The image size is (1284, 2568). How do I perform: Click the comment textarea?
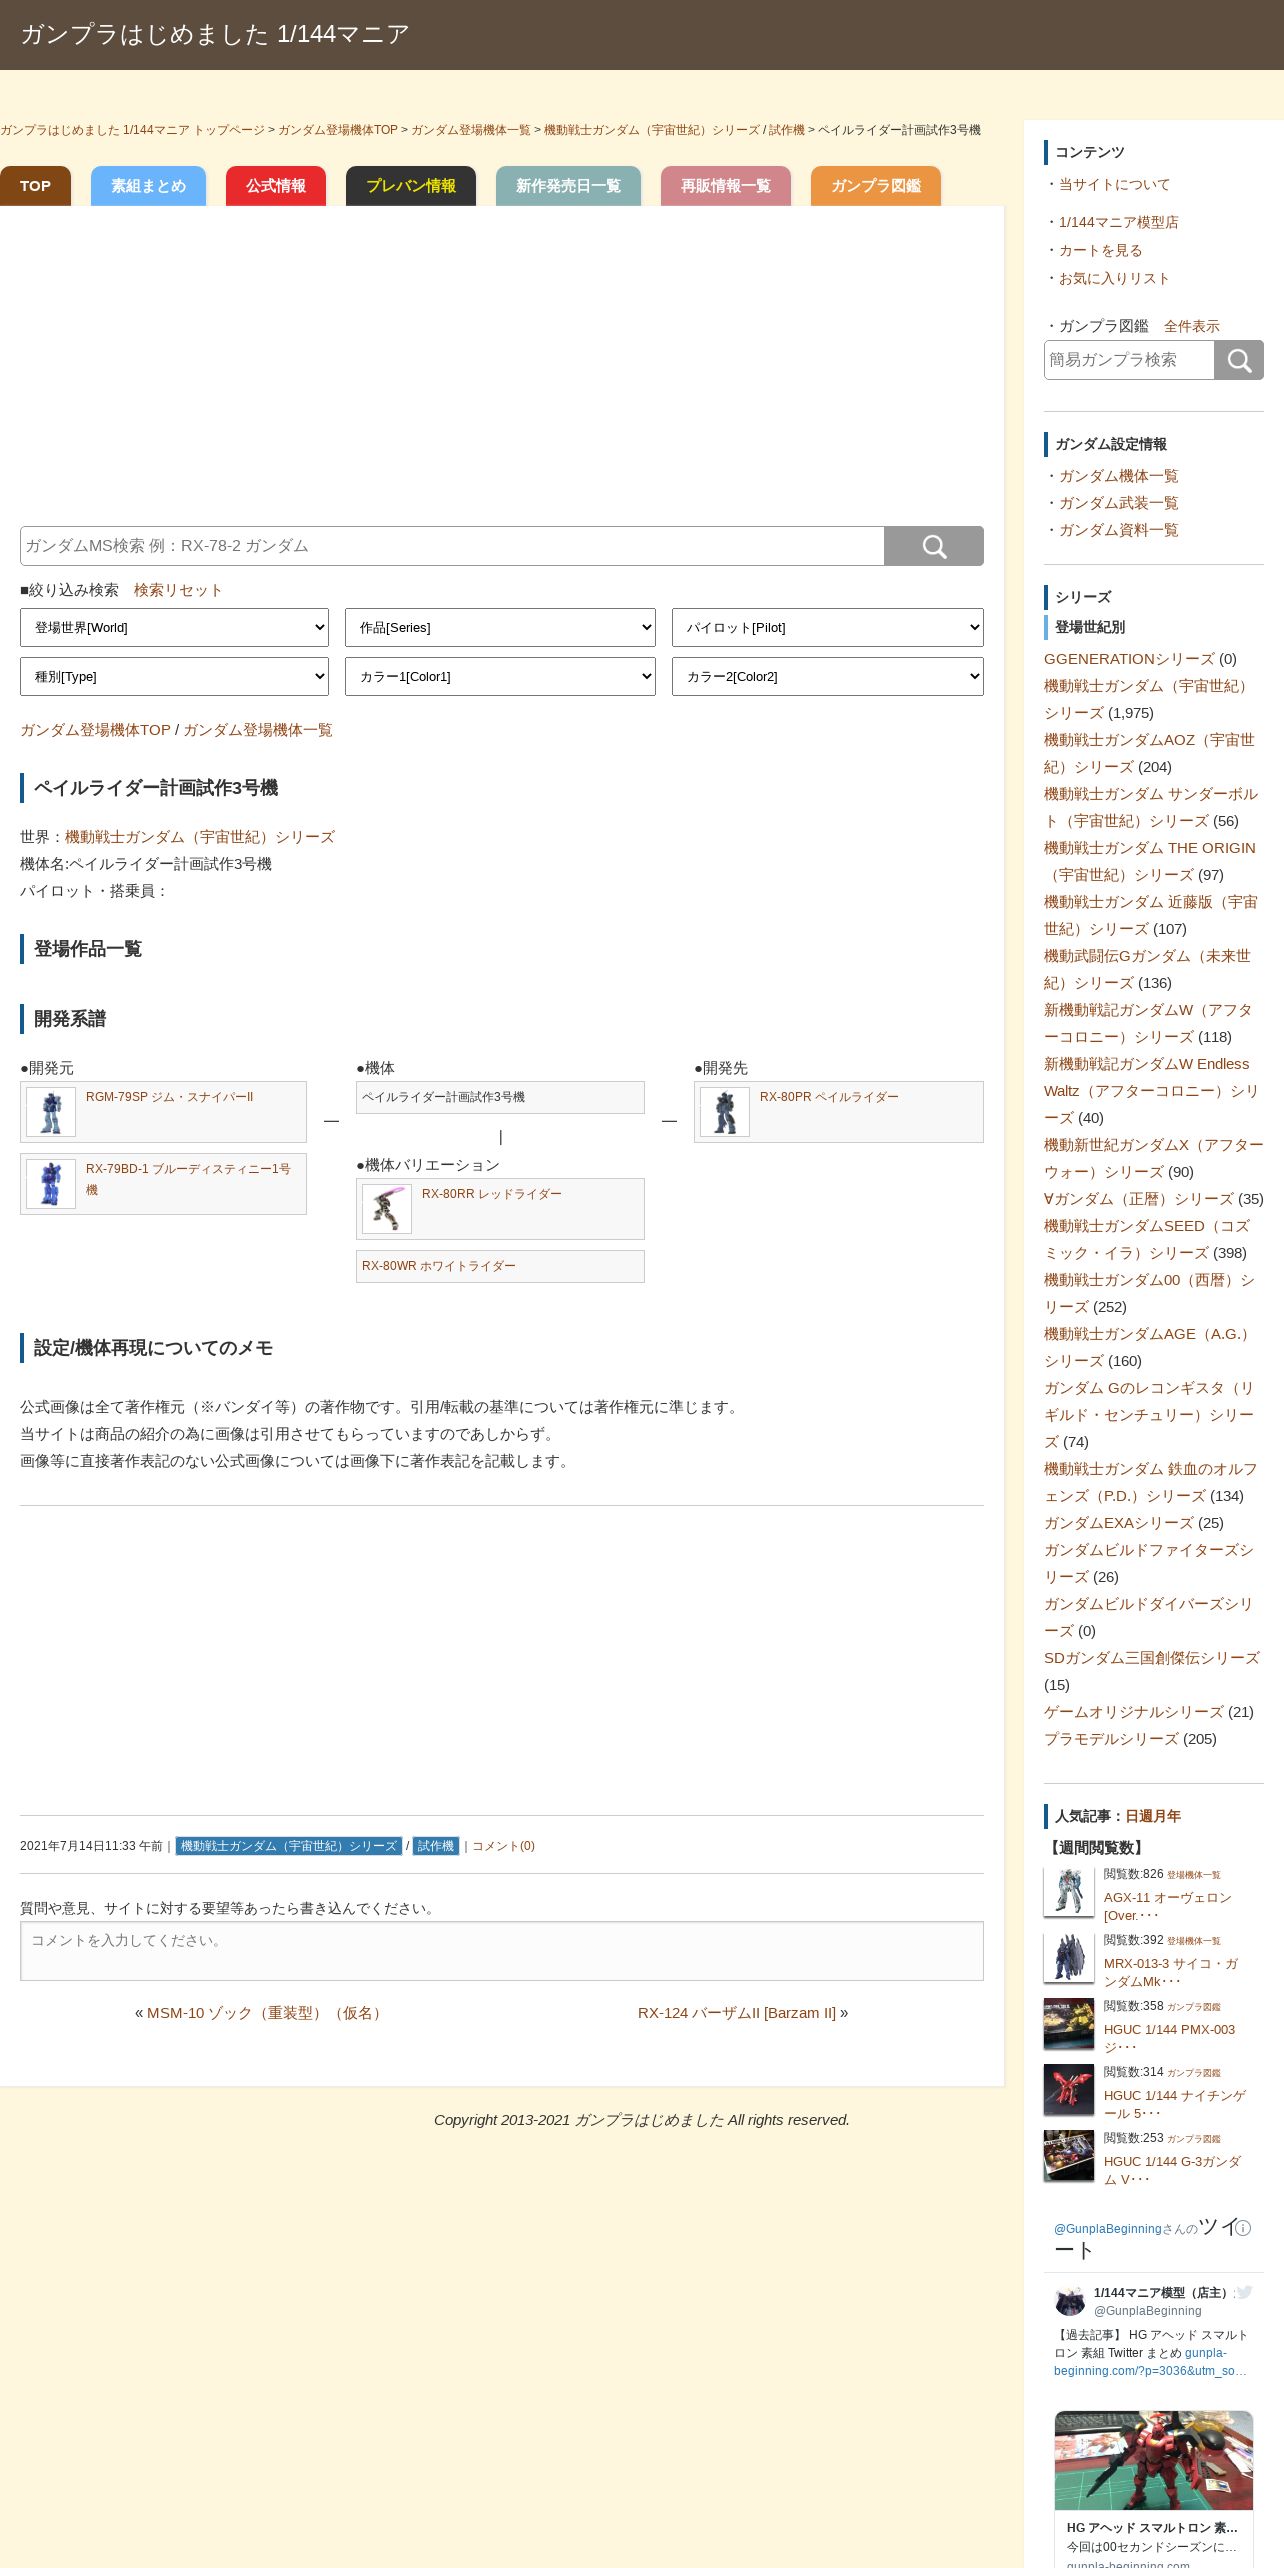pos(502,1951)
